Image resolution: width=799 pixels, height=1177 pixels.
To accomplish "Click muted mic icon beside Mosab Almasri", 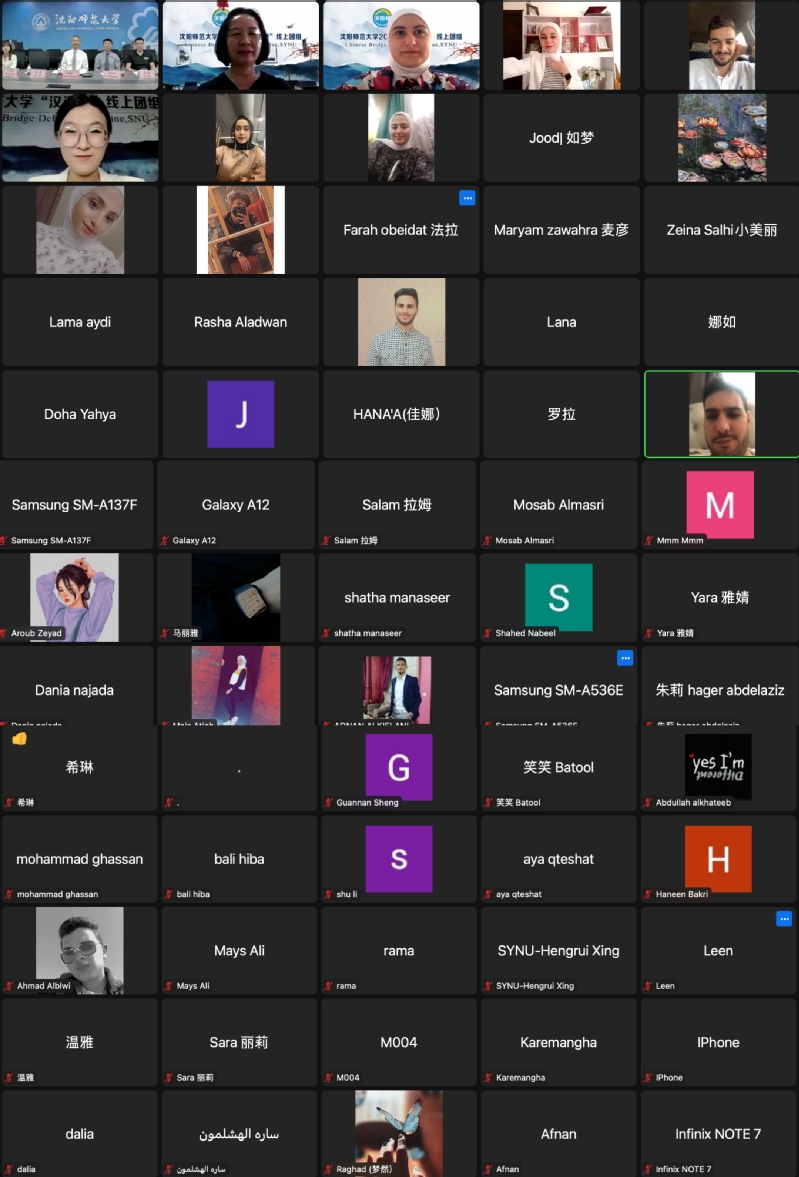I will 488,540.
